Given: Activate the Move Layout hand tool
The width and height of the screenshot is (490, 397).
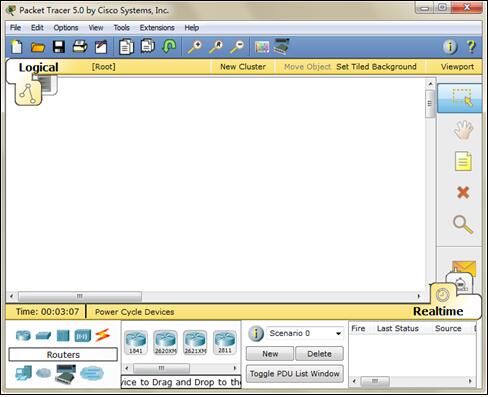Looking at the screenshot, I should coord(463,130).
